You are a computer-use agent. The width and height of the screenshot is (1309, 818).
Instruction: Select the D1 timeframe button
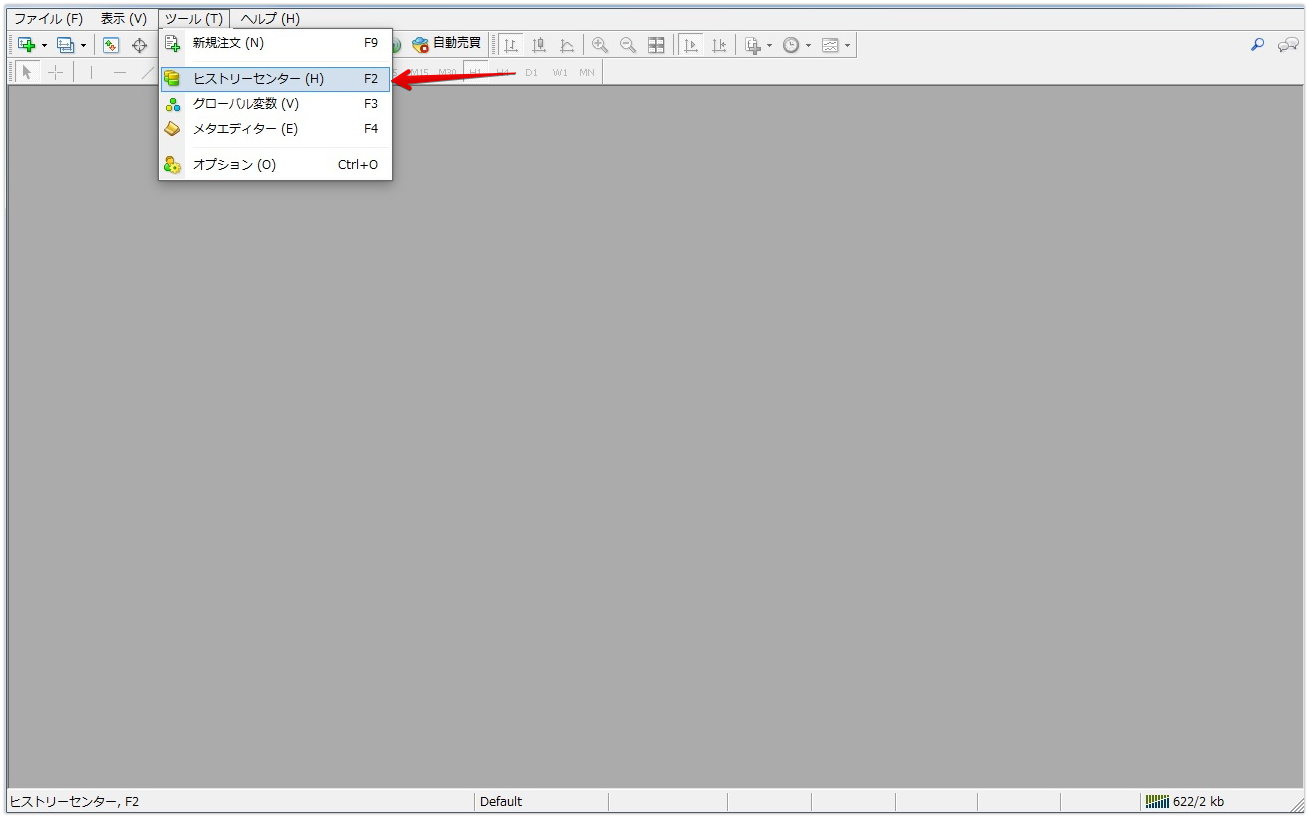click(x=531, y=72)
